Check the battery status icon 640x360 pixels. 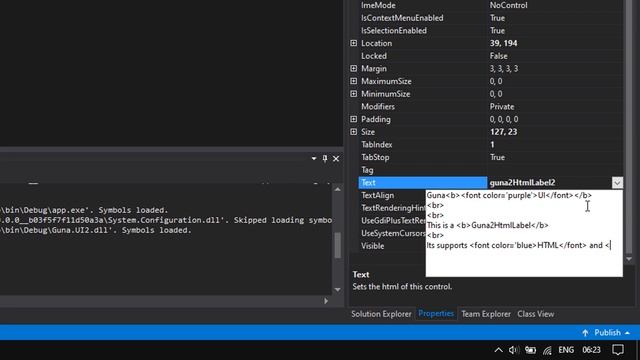(530, 350)
